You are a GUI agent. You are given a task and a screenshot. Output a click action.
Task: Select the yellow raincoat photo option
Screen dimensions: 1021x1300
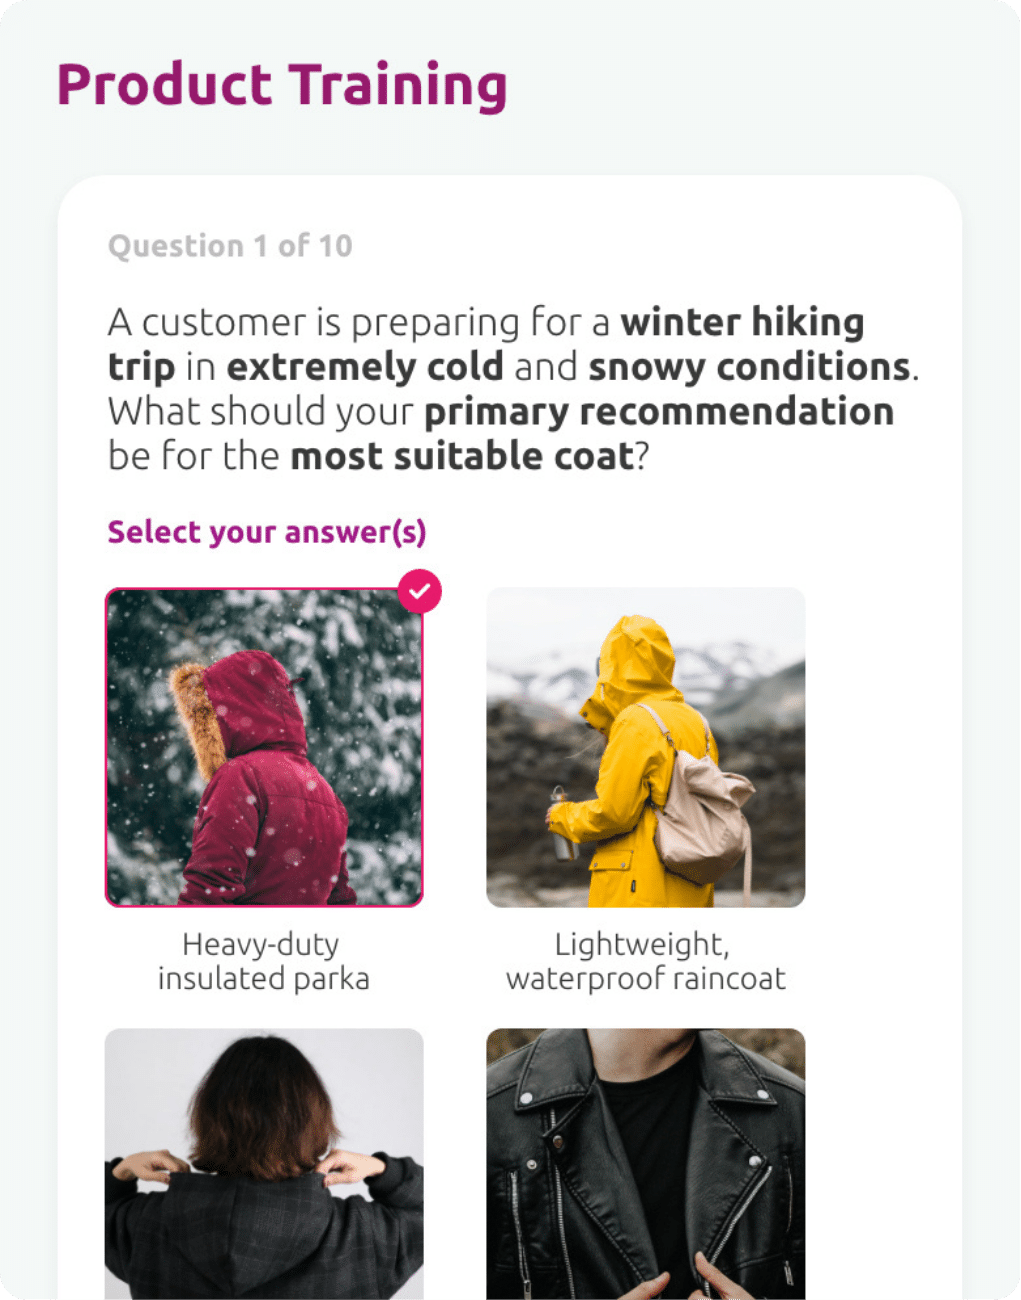click(646, 748)
